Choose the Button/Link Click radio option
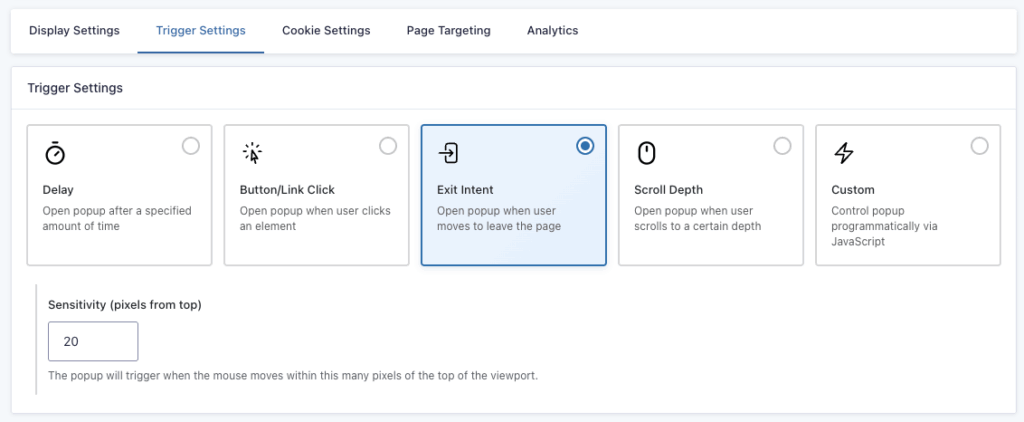This screenshot has height=422, width=1024. coord(388,146)
